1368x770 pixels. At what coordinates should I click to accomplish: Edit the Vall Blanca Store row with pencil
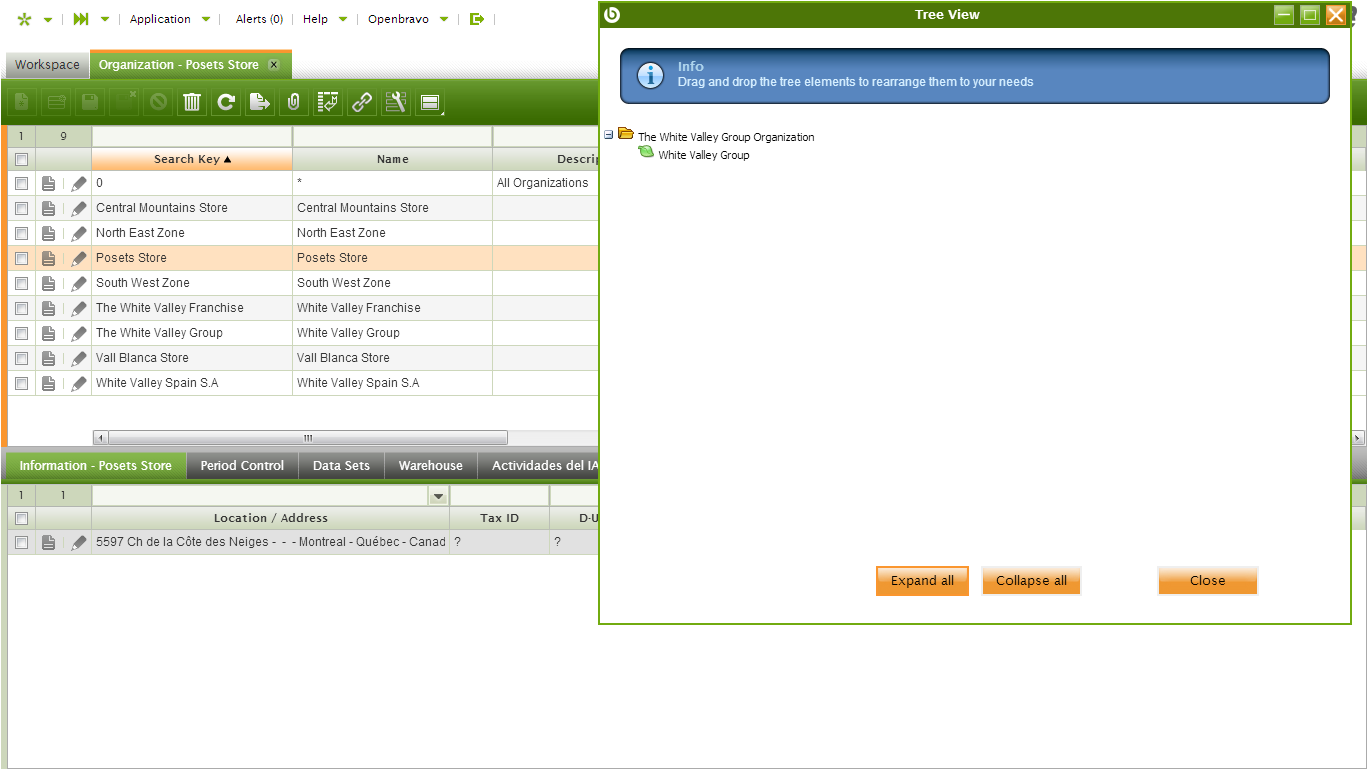coord(78,358)
